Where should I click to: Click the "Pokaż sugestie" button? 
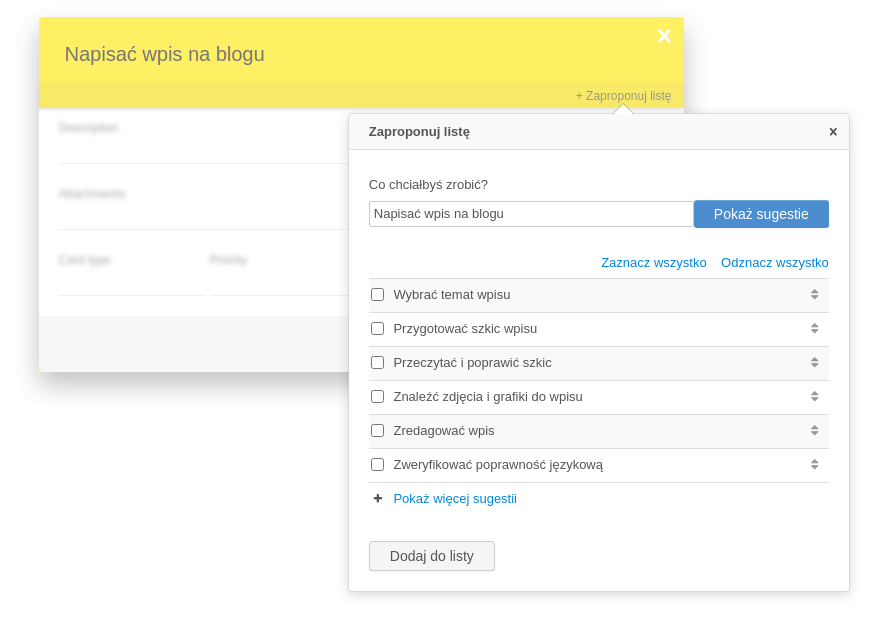(761, 213)
